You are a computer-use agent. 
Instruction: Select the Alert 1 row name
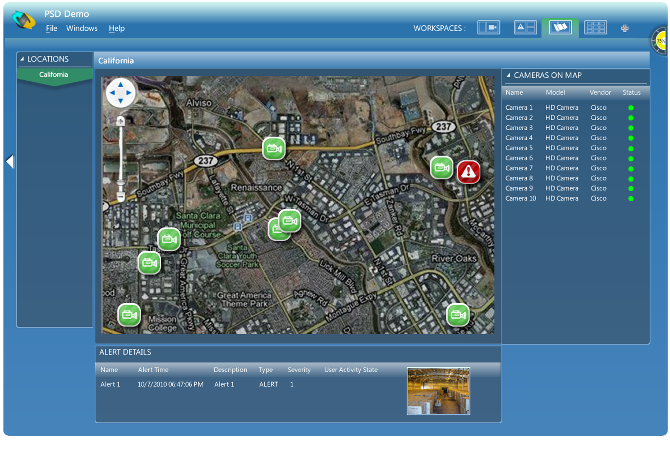click(x=110, y=384)
